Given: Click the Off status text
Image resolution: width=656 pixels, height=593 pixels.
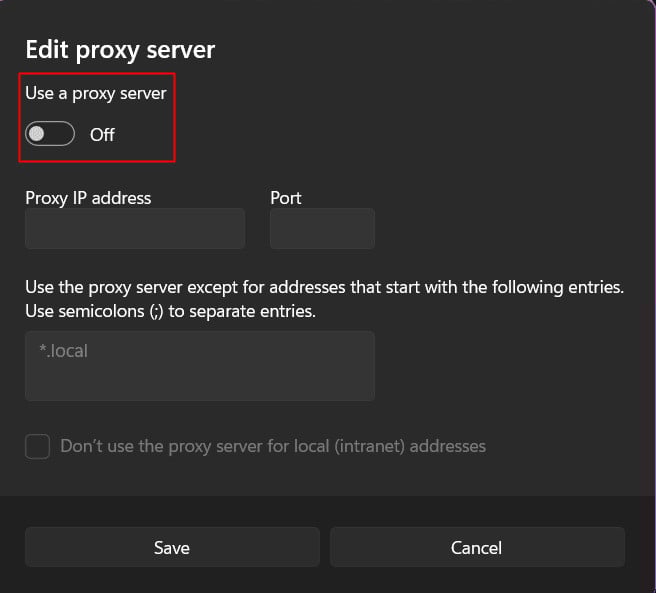Looking at the screenshot, I should pos(102,135).
